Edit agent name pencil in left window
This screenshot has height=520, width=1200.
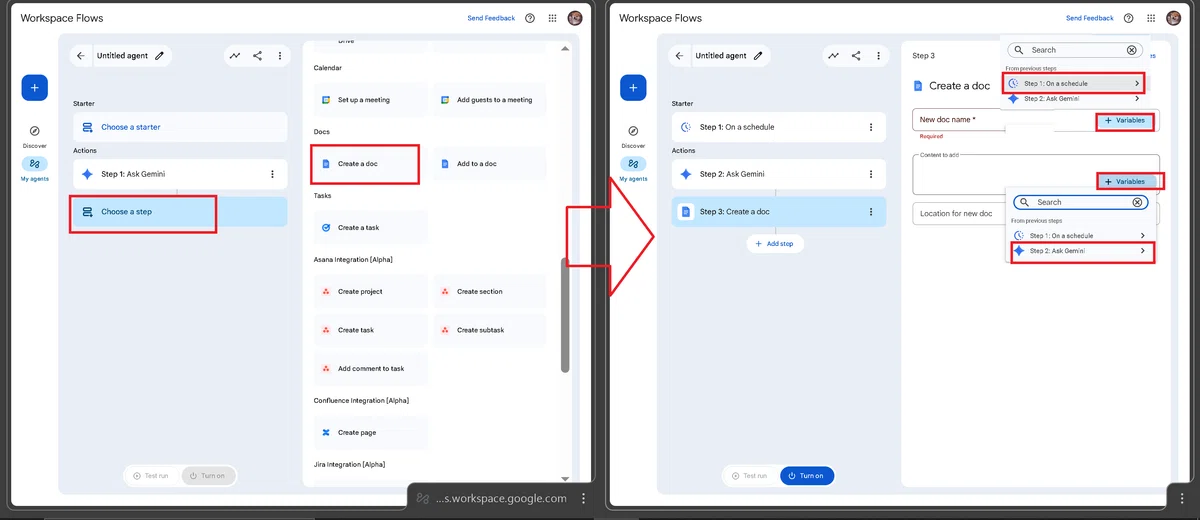160,56
